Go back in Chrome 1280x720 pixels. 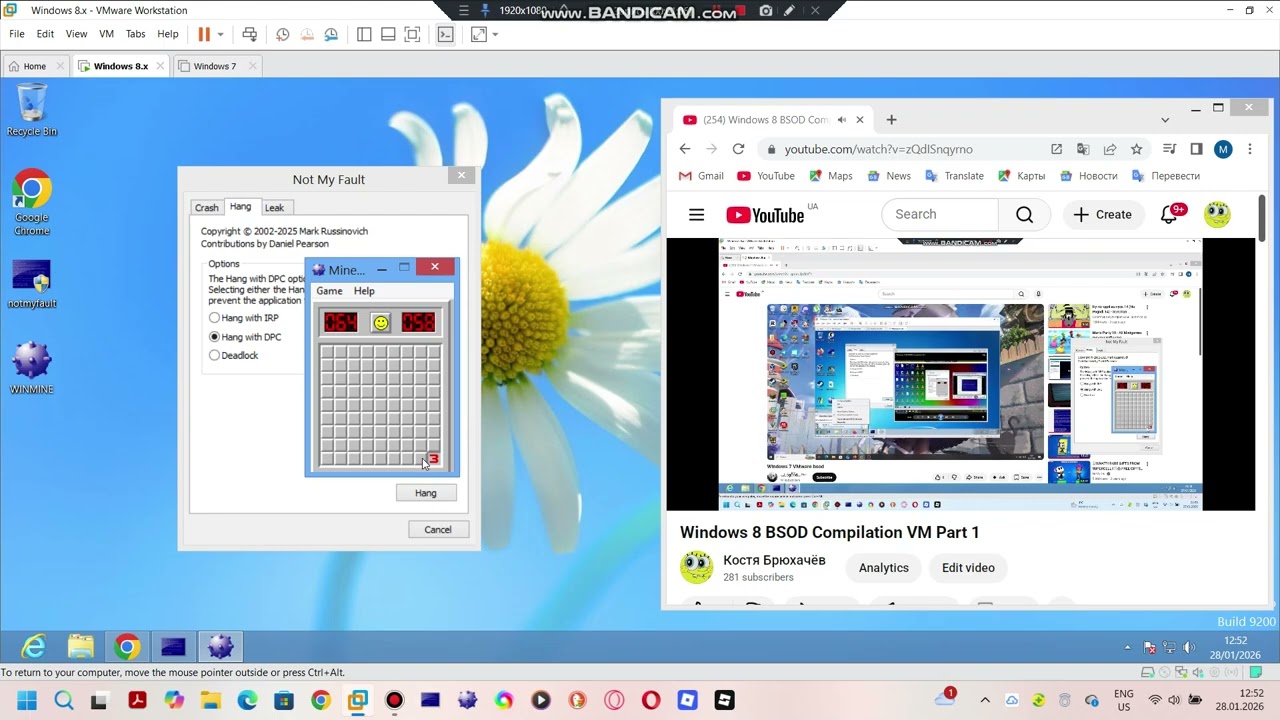685,149
